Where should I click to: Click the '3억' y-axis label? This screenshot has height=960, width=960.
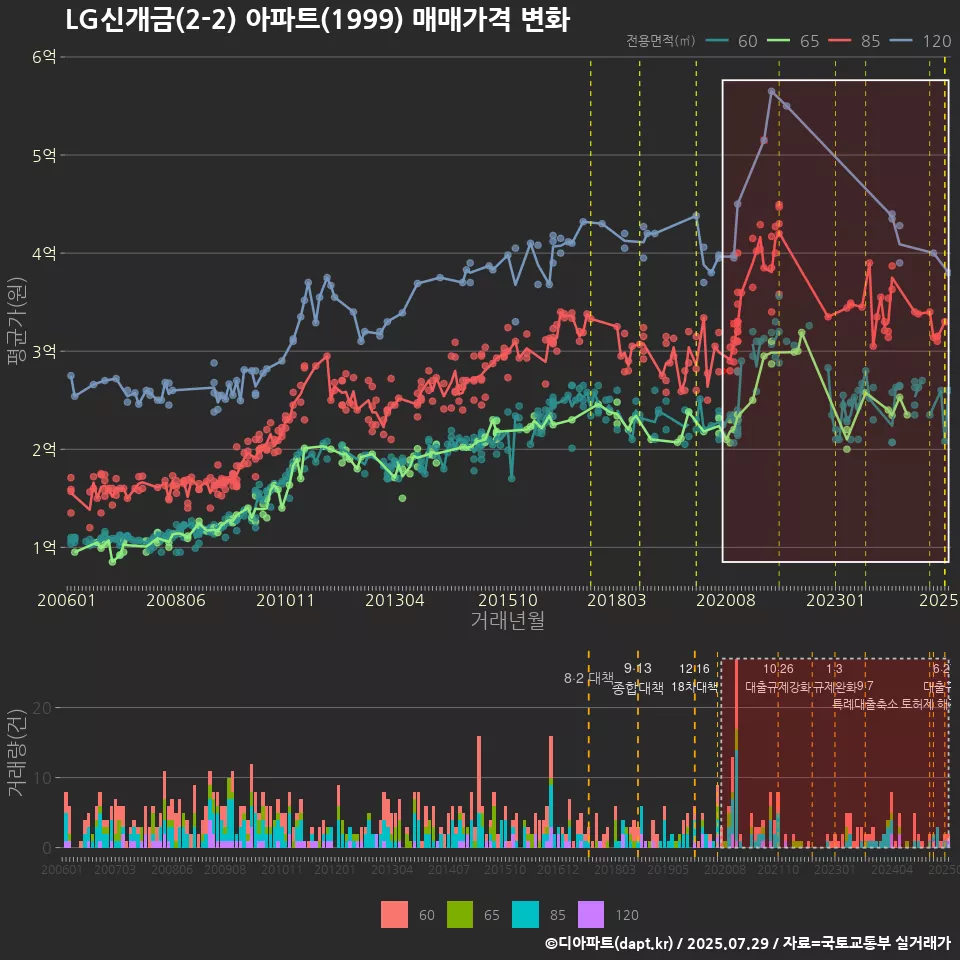(44, 351)
